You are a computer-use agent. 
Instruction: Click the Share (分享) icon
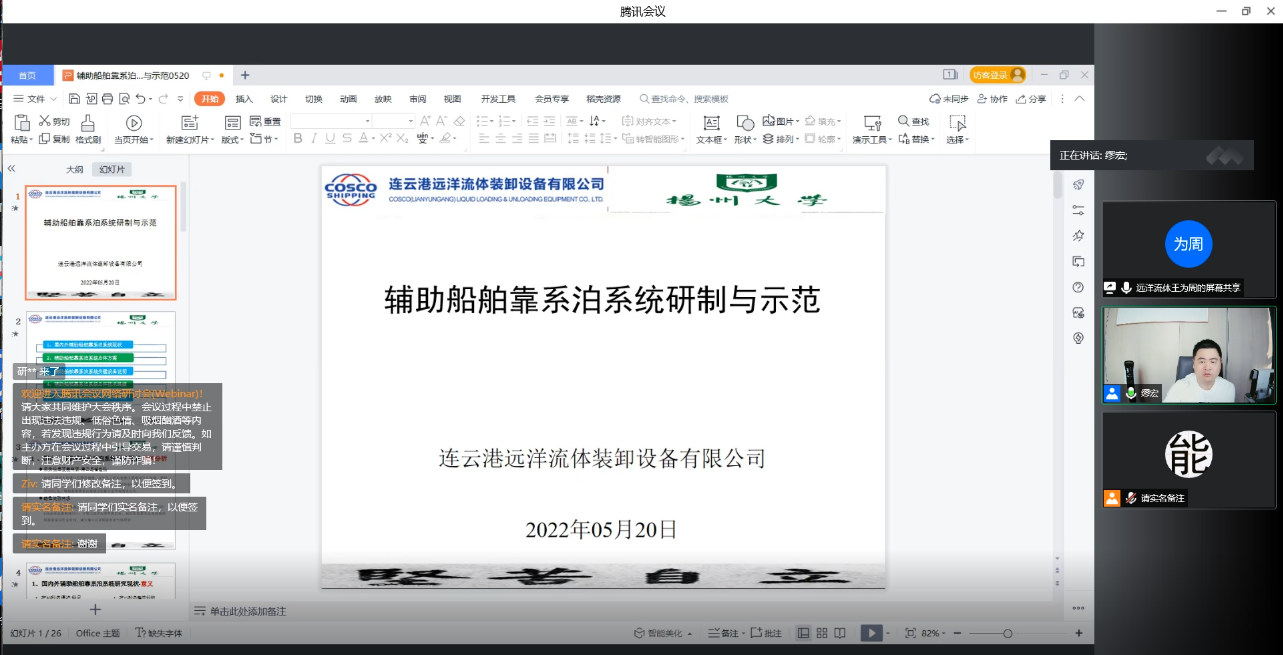pyautogui.click(x=1030, y=99)
